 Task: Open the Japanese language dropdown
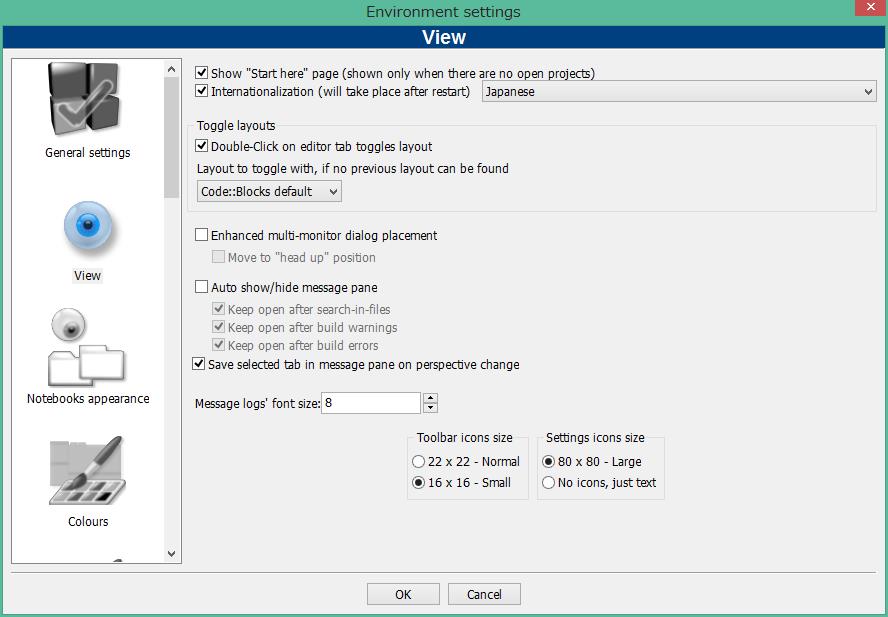pos(867,91)
